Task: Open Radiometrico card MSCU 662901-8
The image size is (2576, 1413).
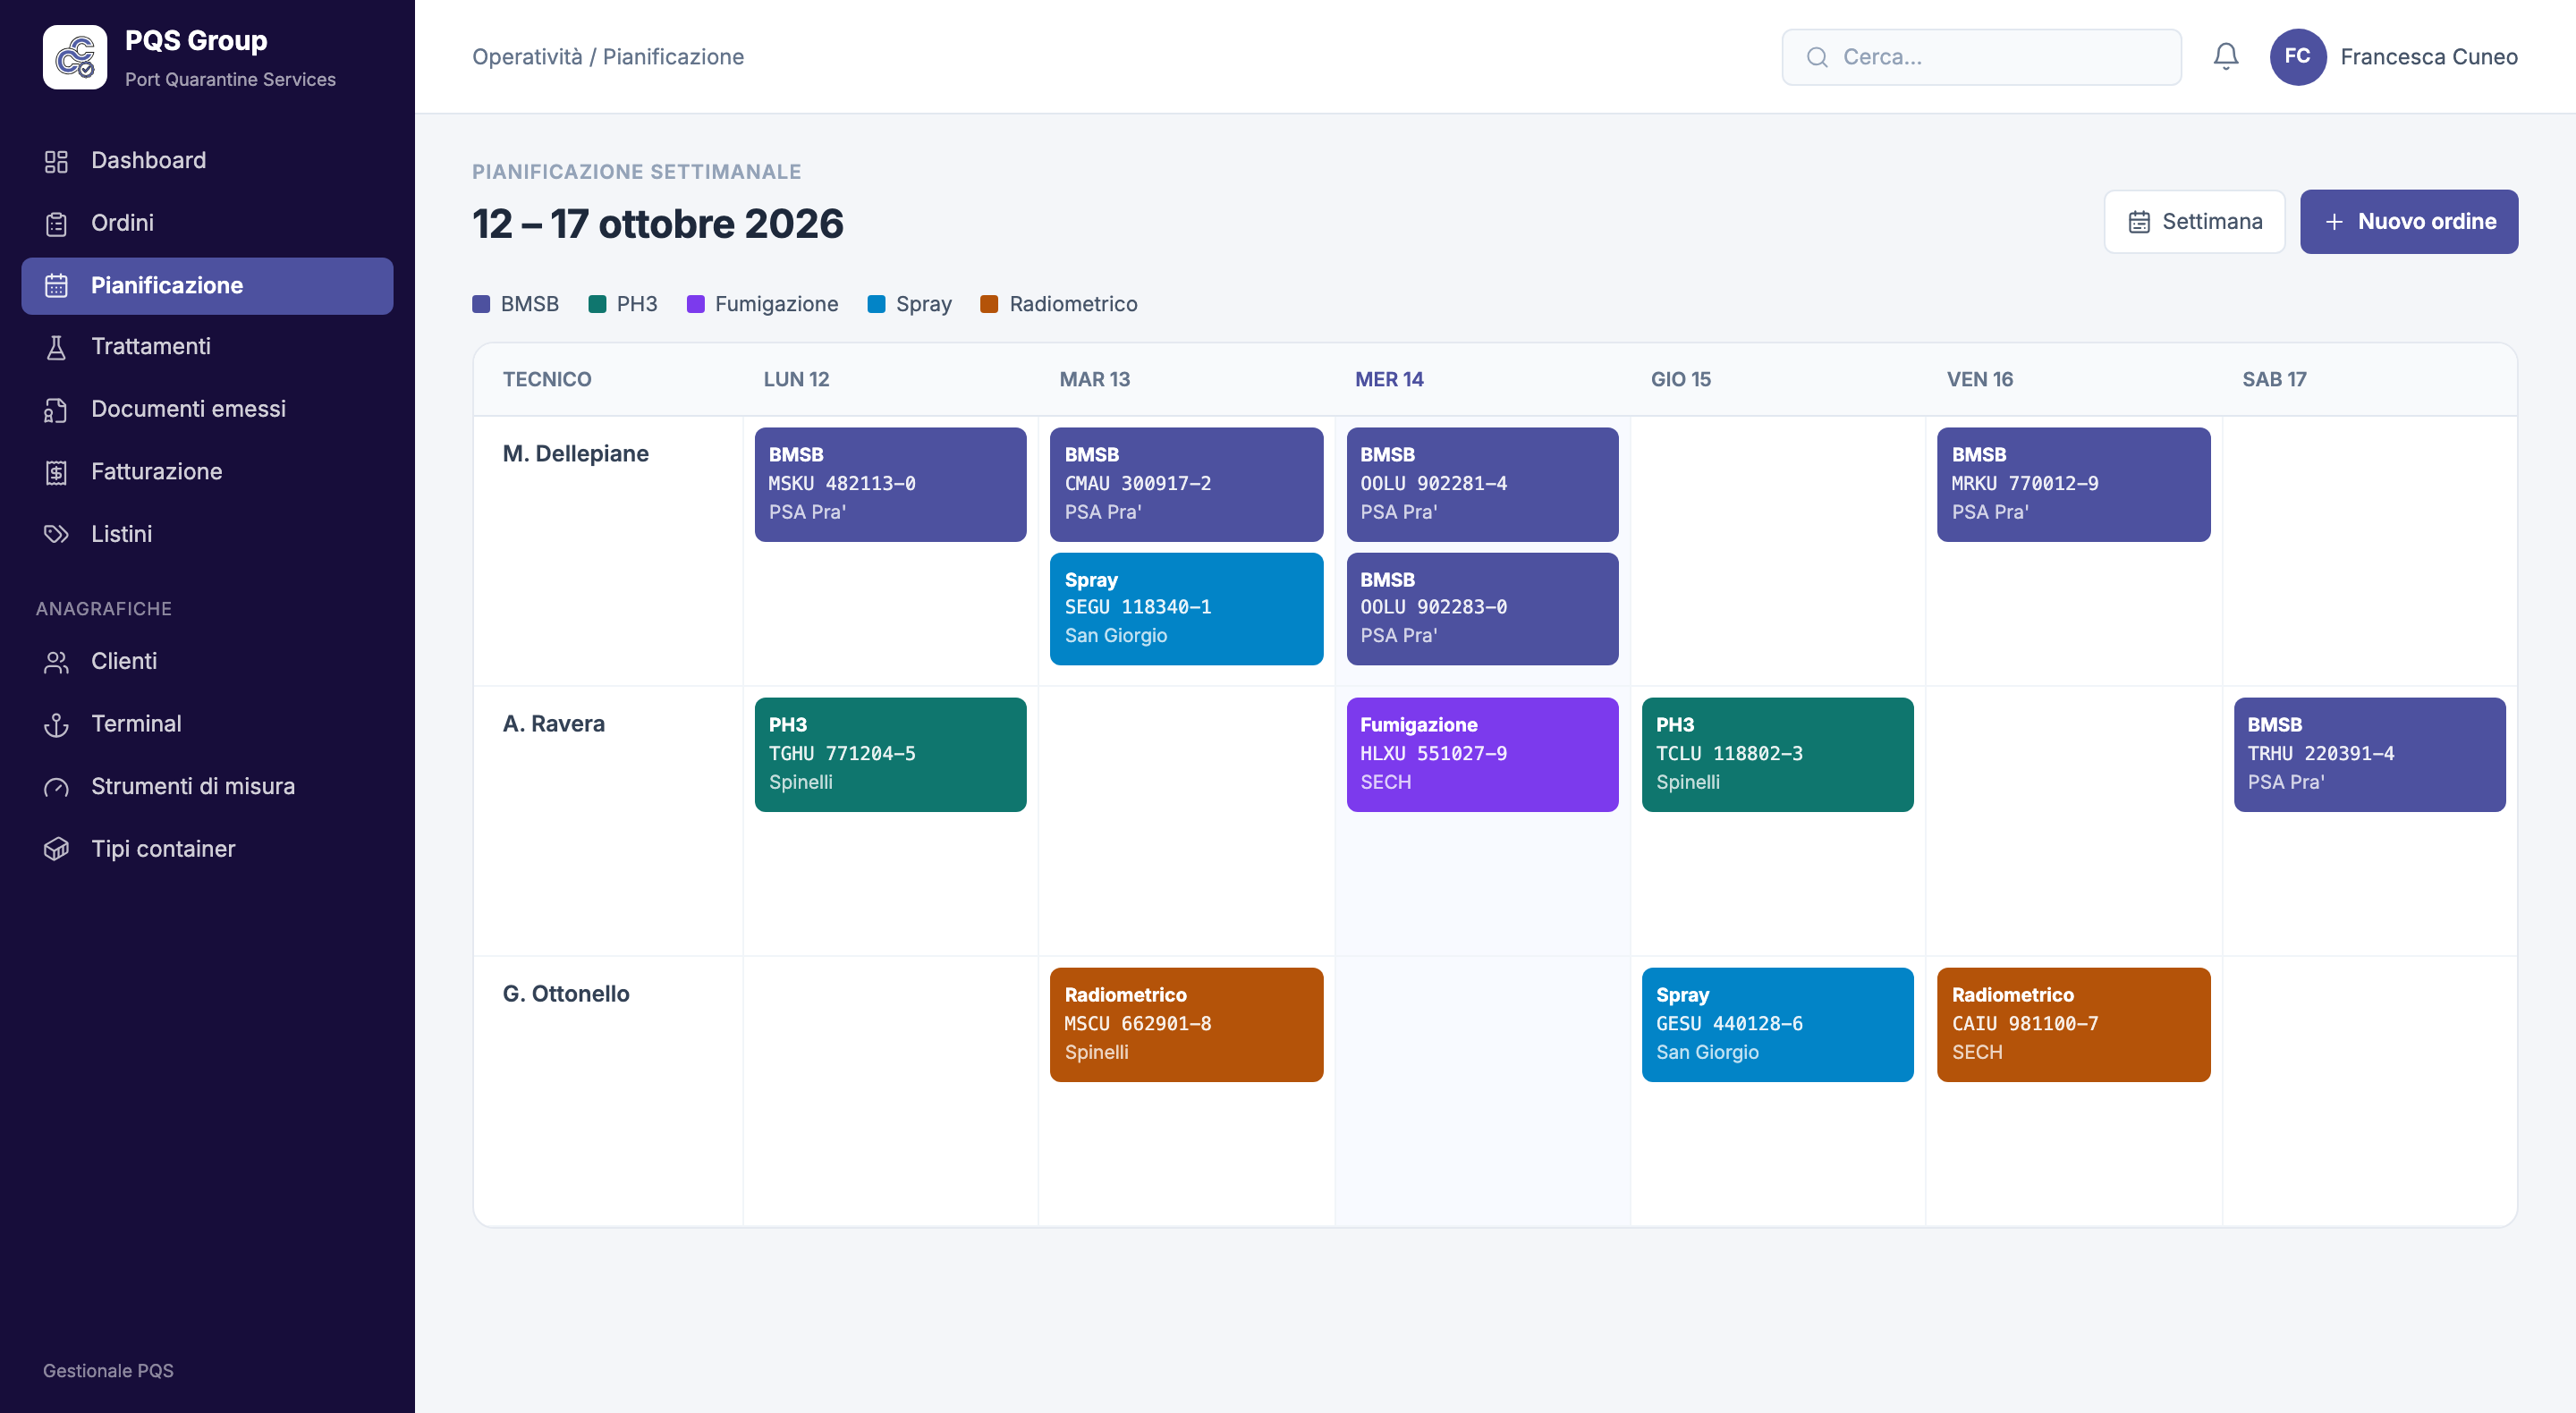Action: 1186,1025
